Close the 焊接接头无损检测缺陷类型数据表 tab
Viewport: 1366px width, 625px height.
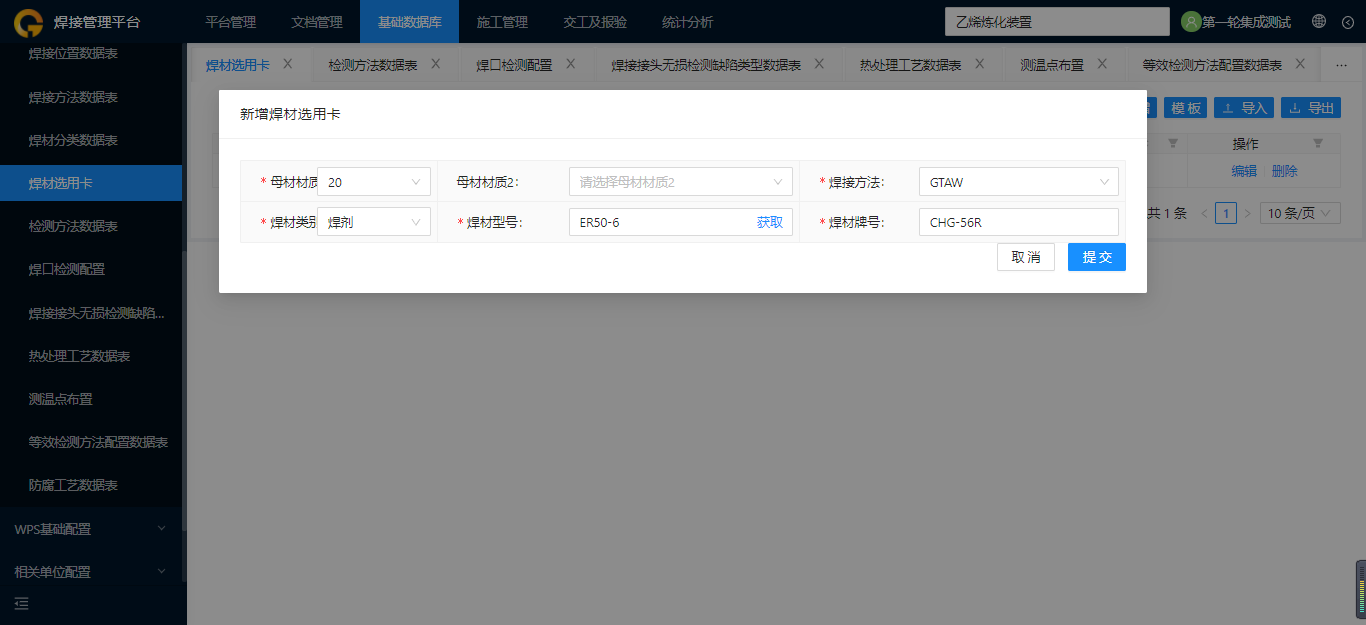click(819, 63)
